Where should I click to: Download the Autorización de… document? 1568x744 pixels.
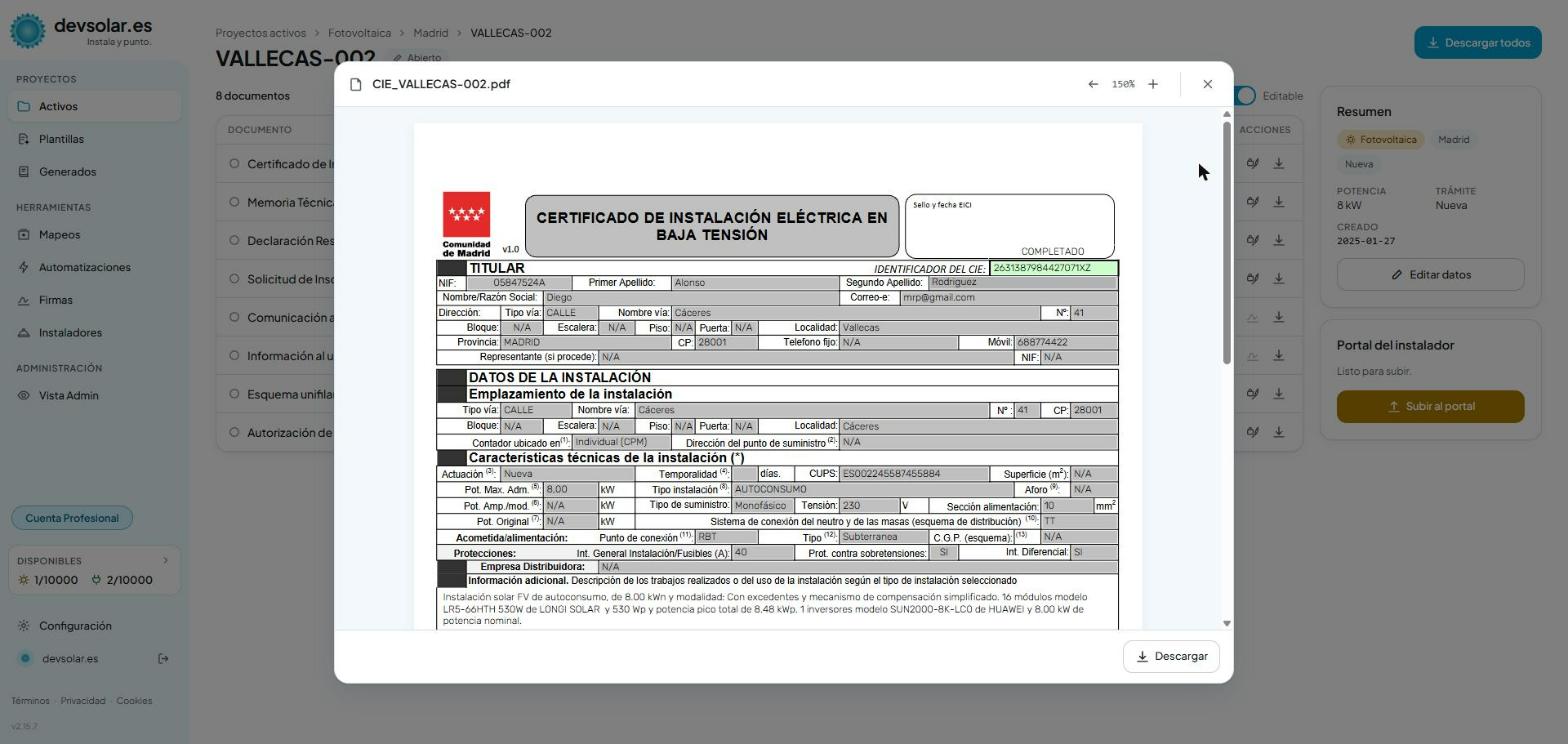pyautogui.click(x=1279, y=432)
